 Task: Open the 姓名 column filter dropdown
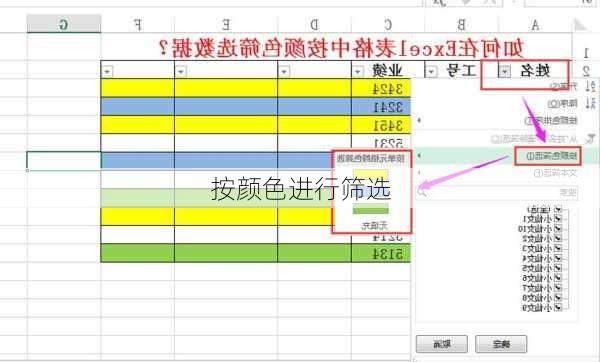pyautogui.click(x=505, y=71)
